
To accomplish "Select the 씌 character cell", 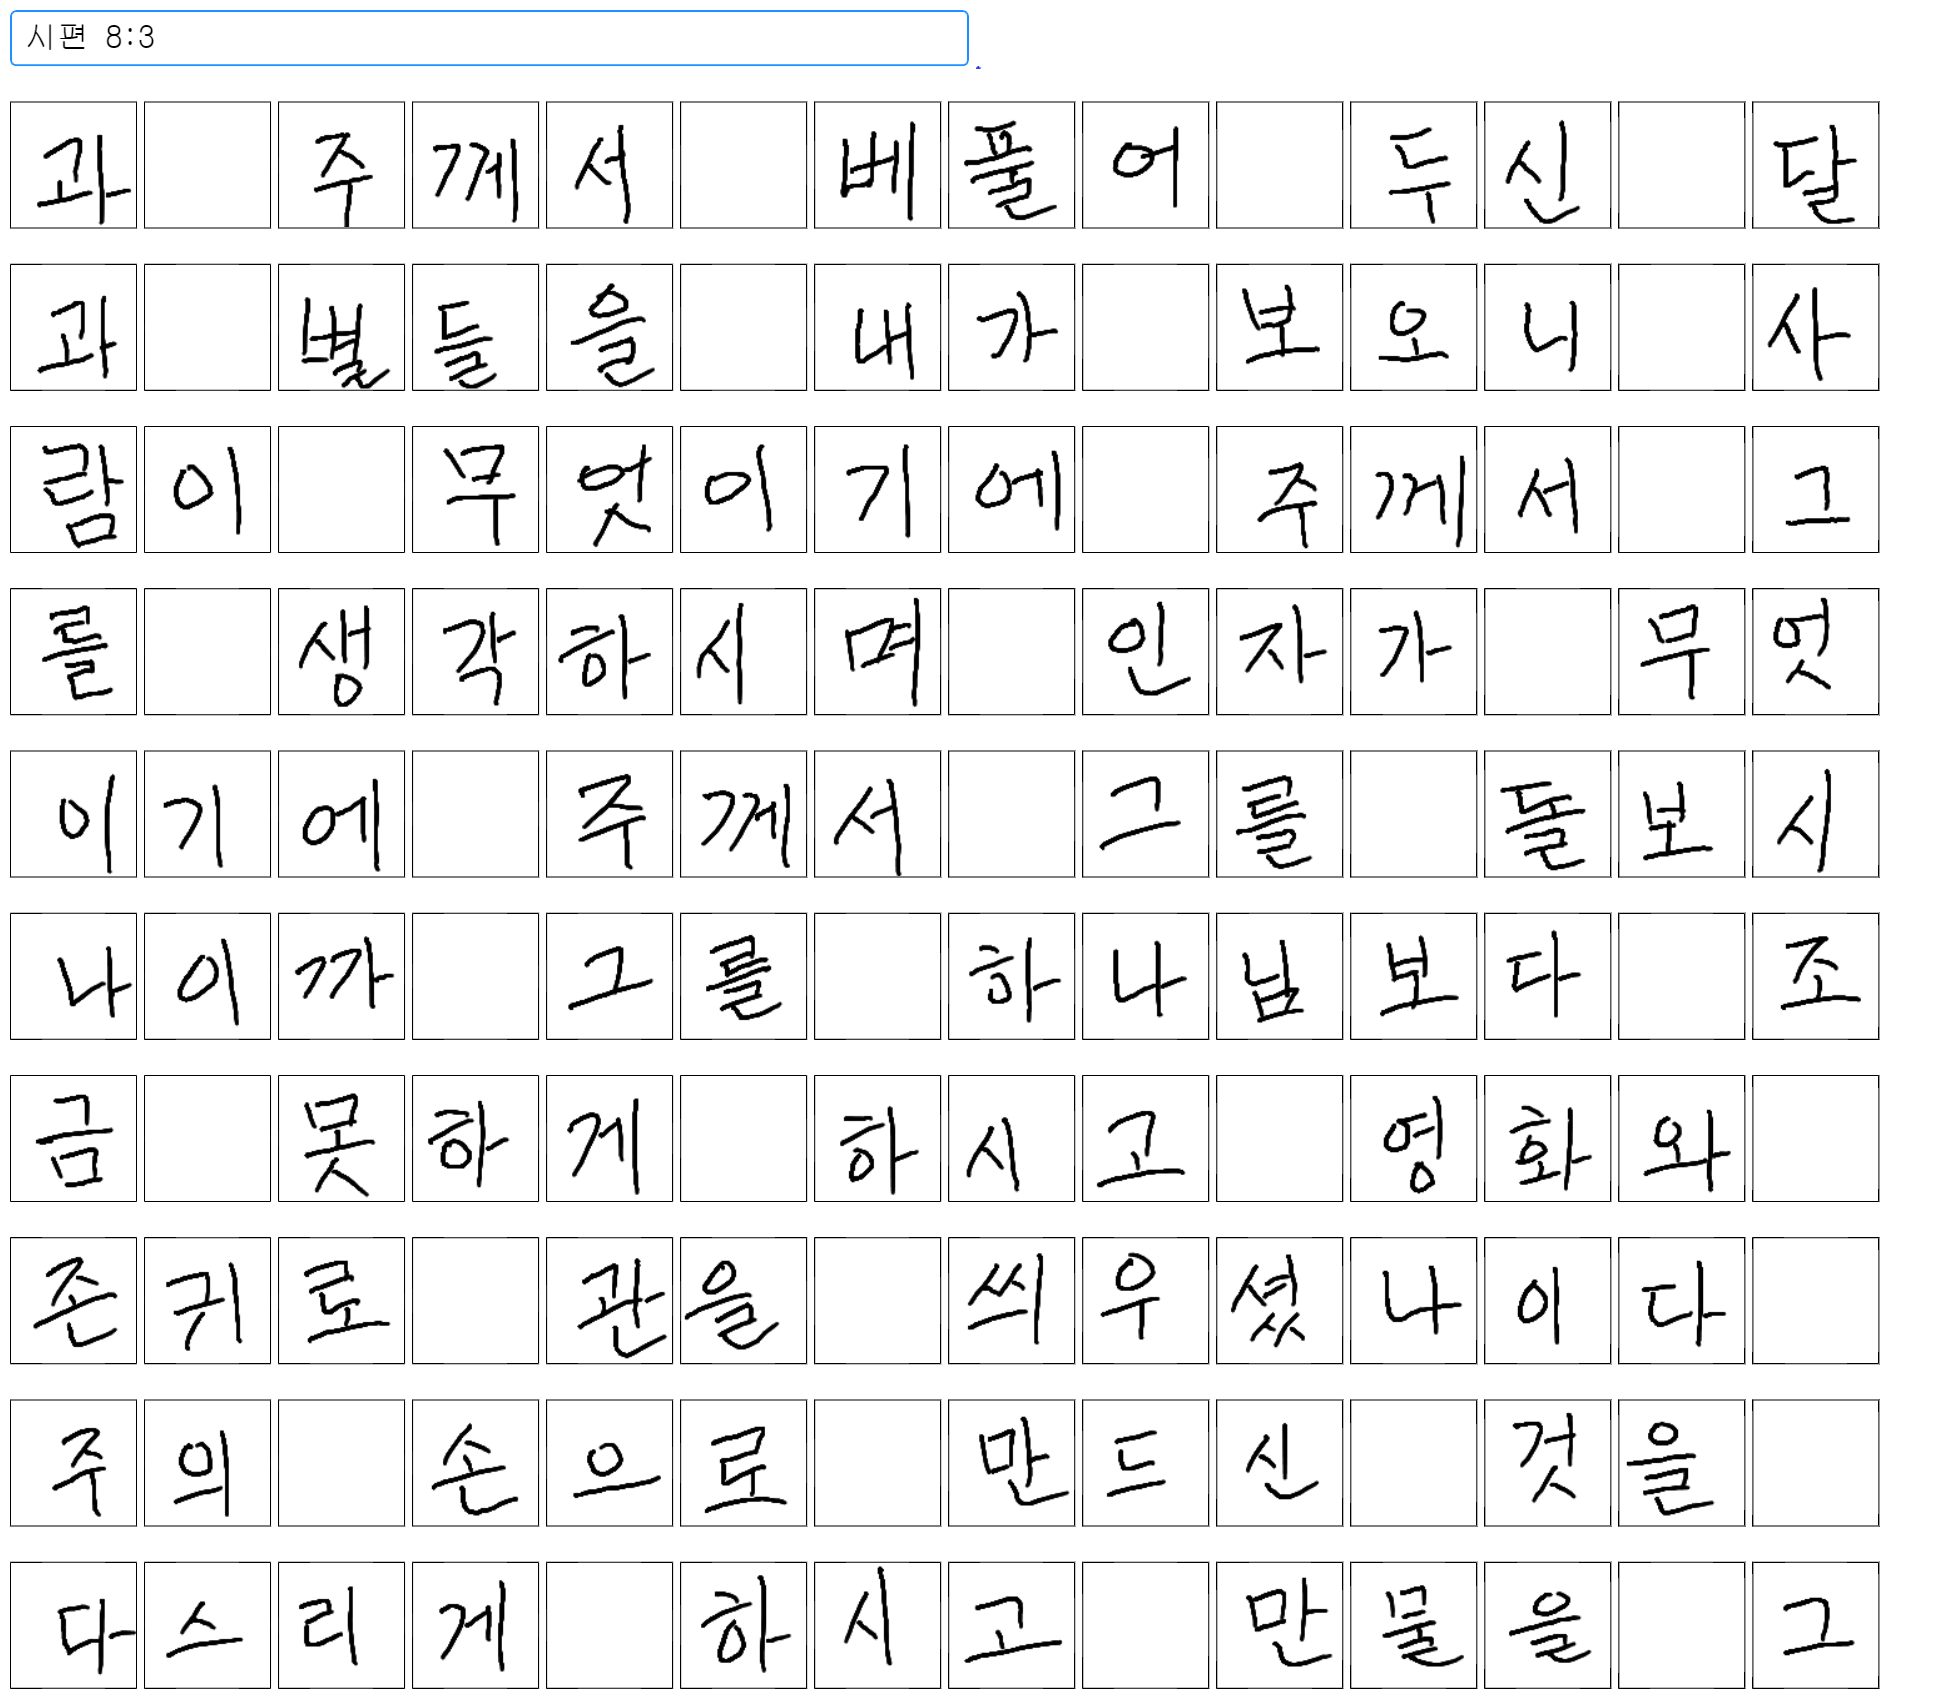I will coord(1011,1300).
